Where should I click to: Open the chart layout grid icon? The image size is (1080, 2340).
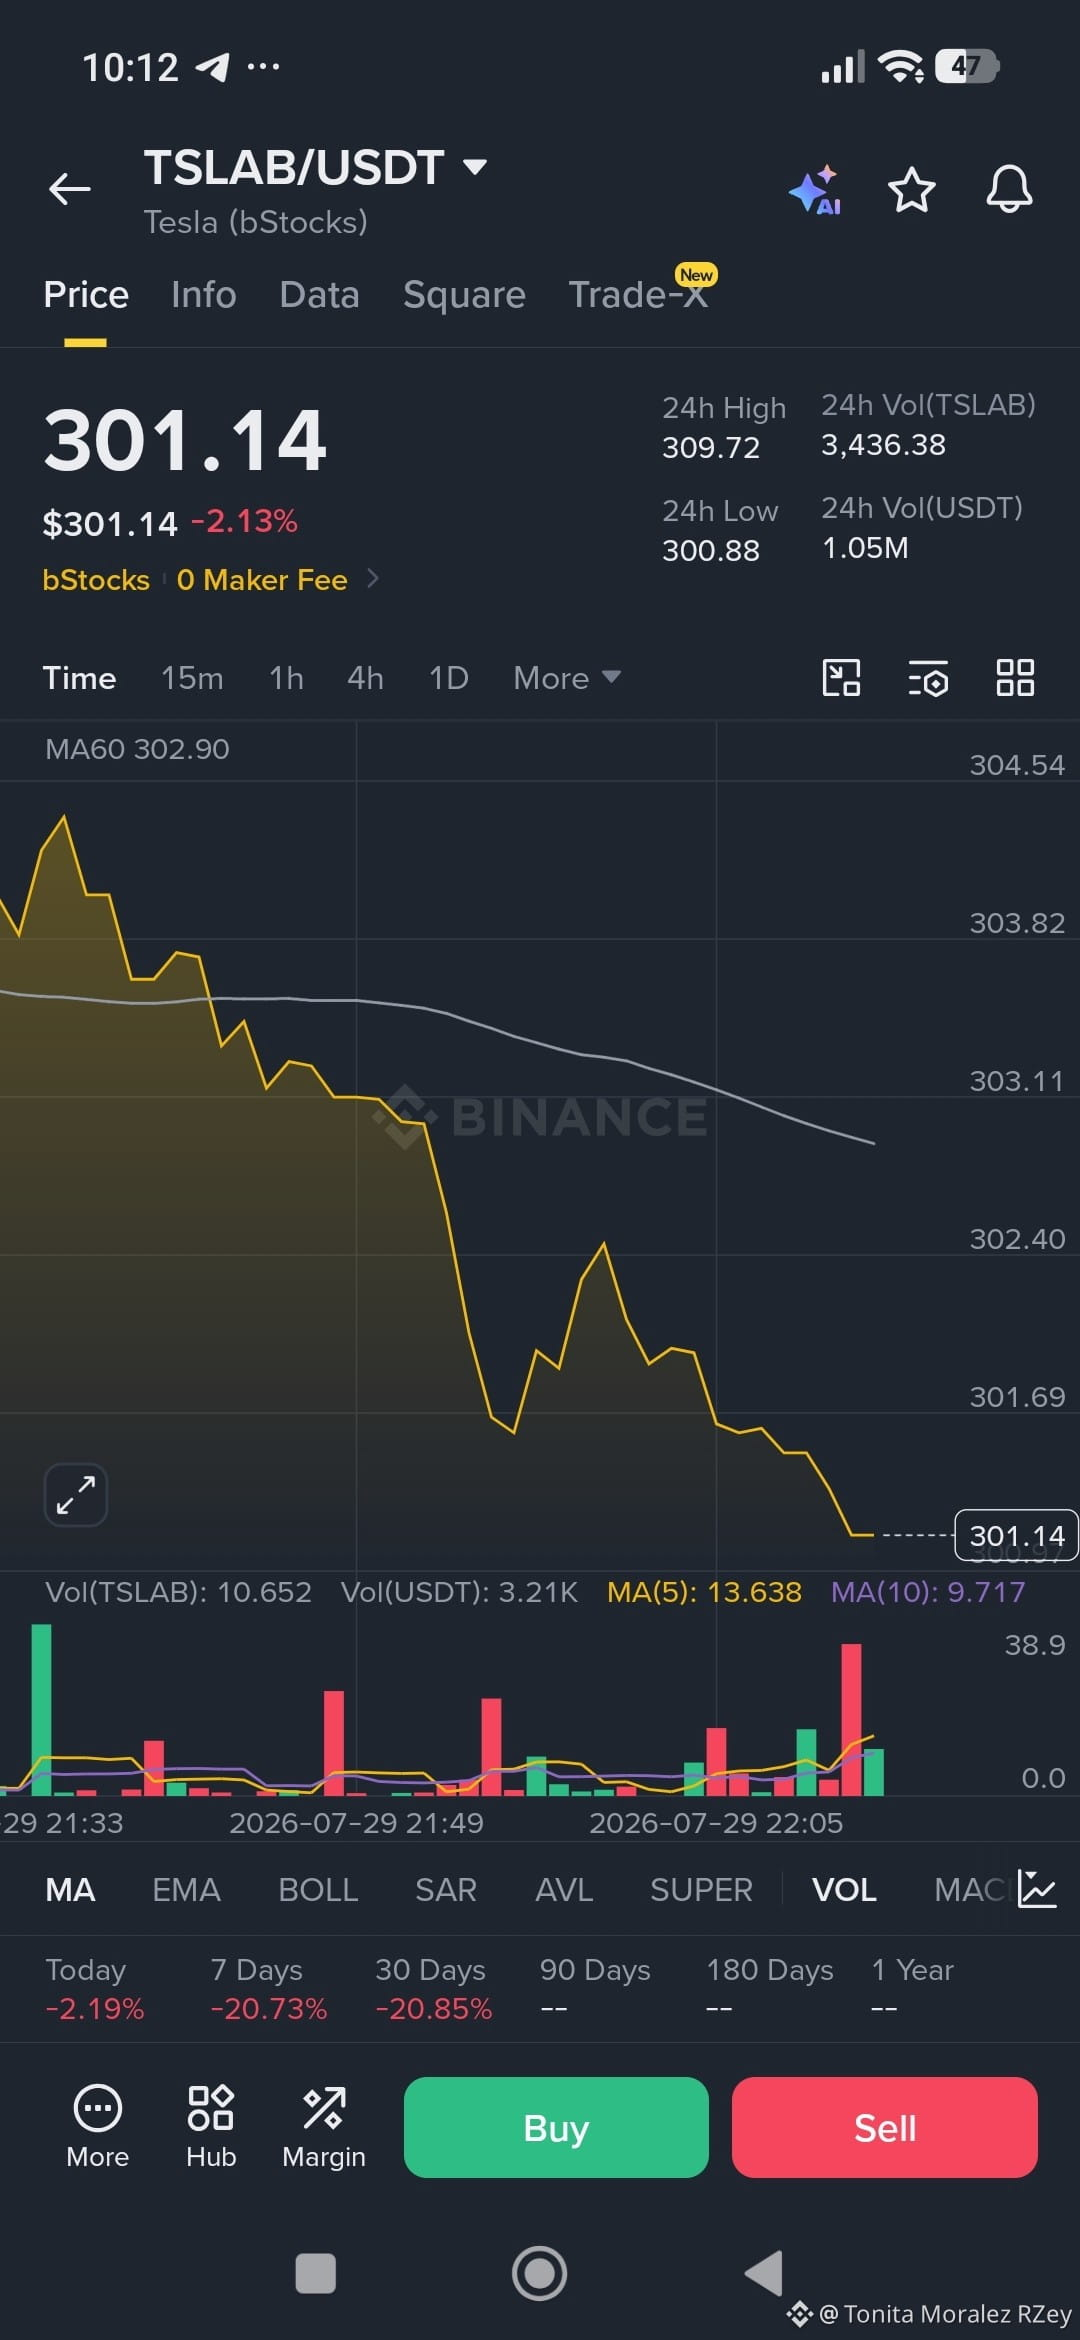1015,678
